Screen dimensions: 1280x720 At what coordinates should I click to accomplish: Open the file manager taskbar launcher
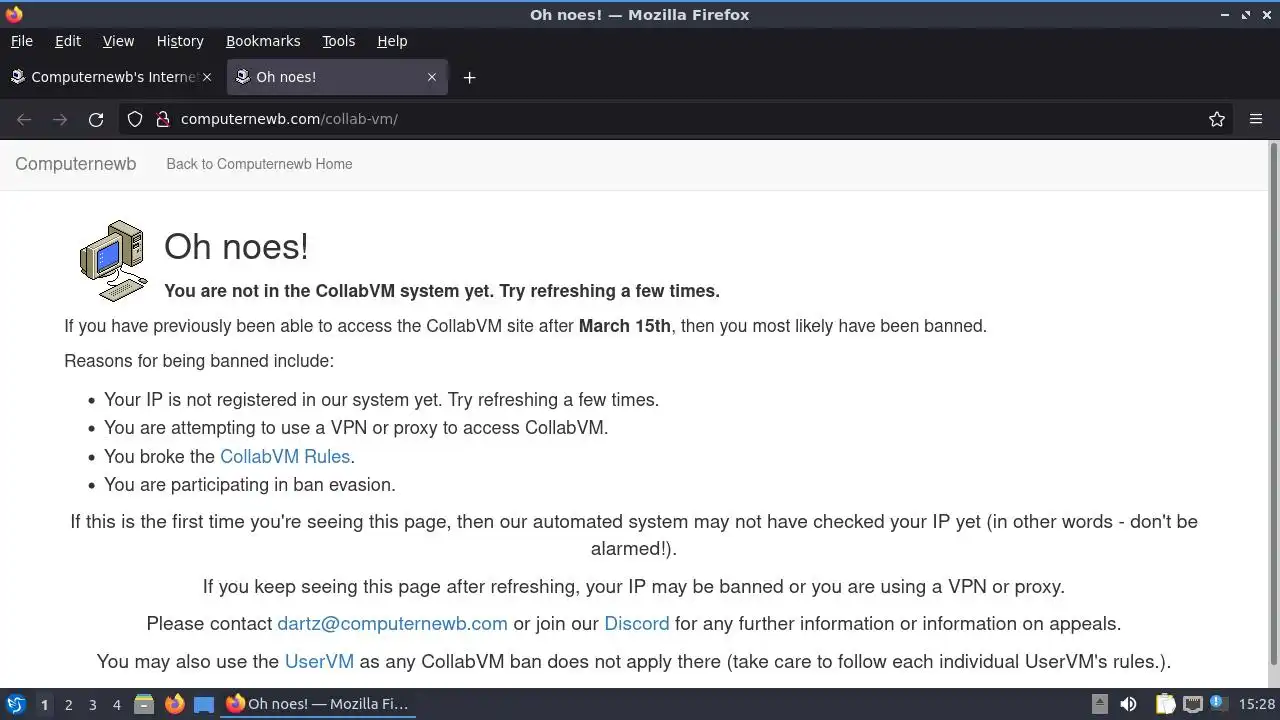[x=144, y=704]
